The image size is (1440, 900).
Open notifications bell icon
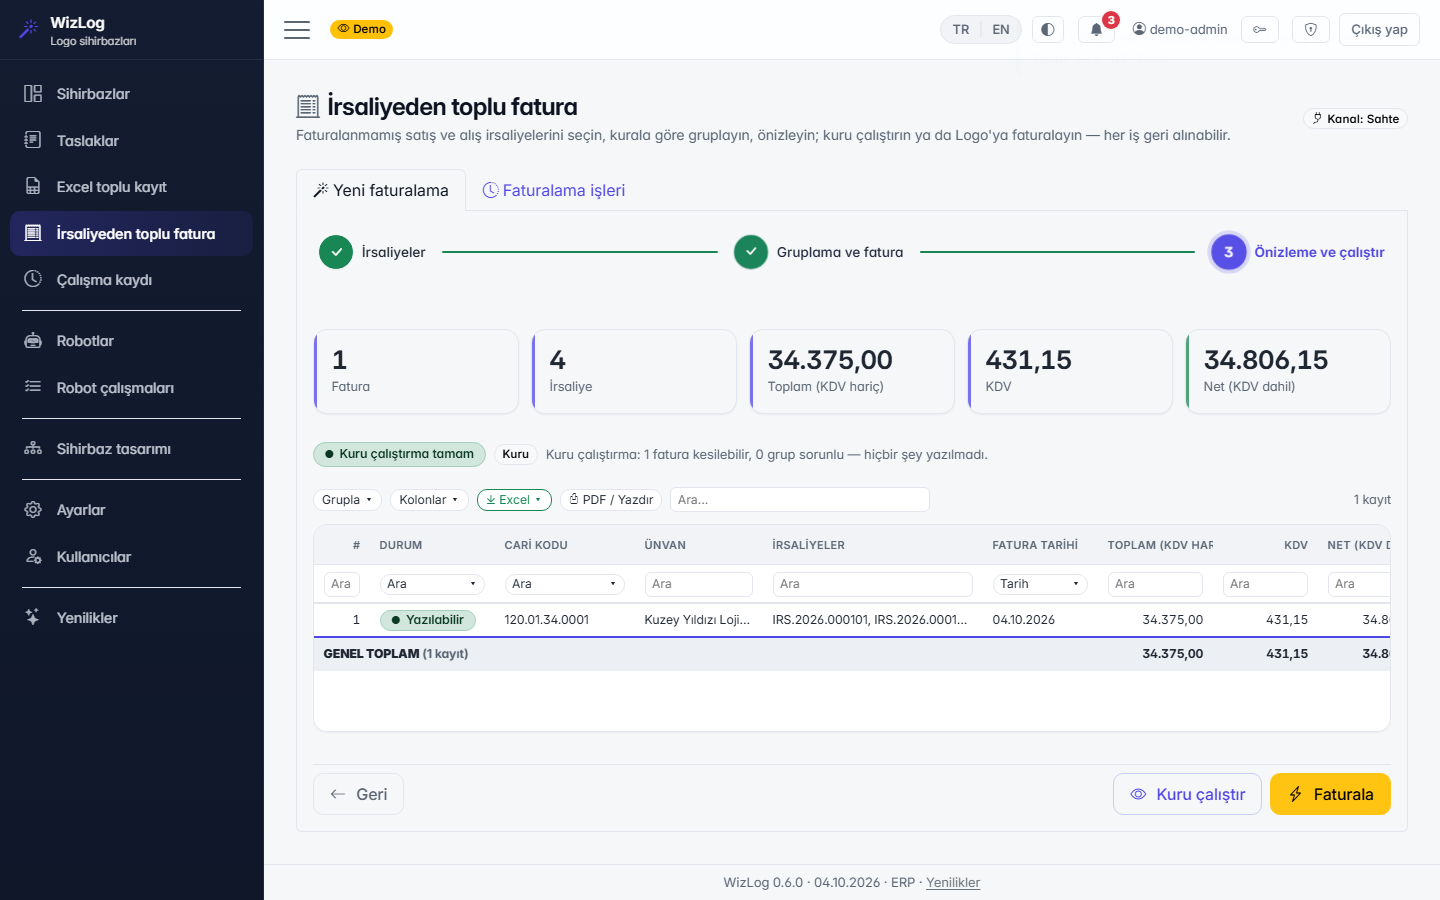pyautogui.click(x=1097, y=30)
